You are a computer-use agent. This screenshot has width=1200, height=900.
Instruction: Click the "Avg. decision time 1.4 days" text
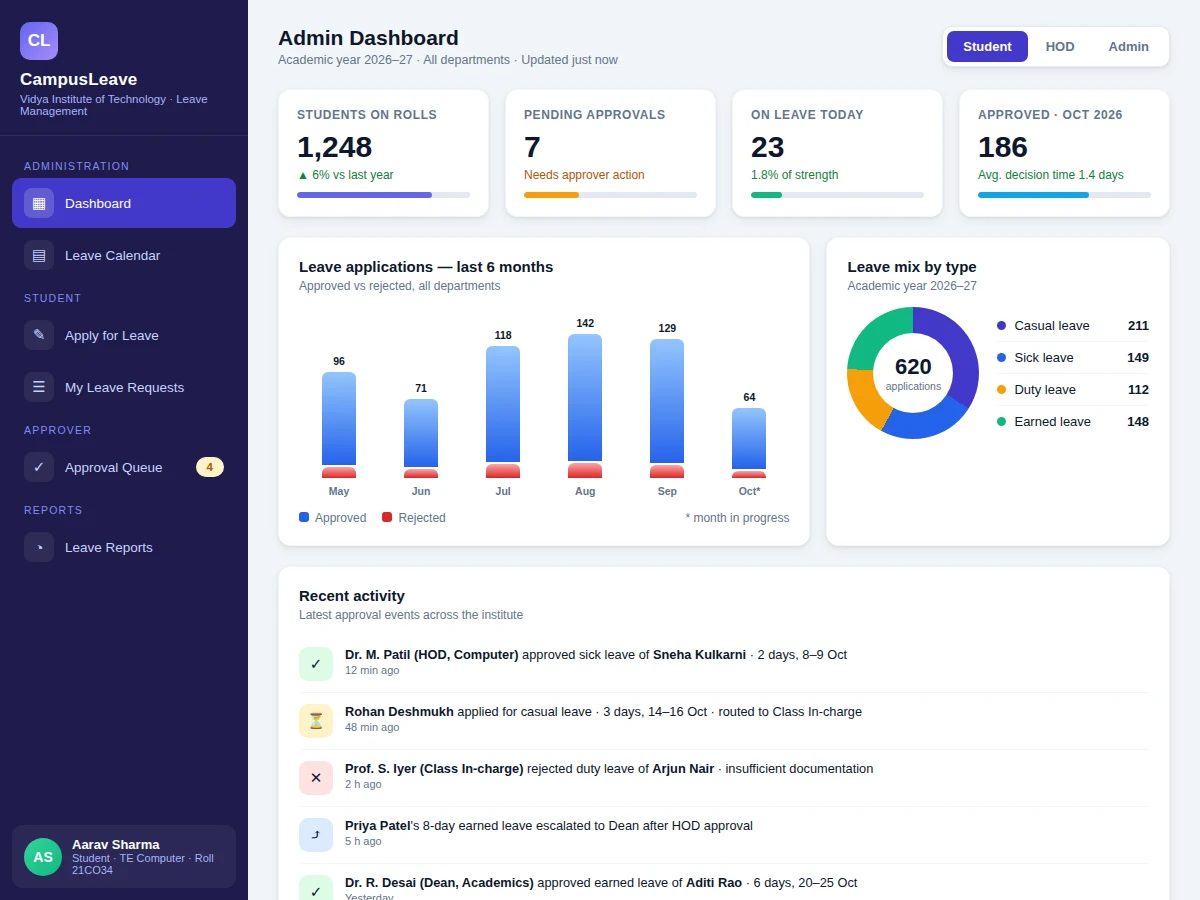(1051, 175)
